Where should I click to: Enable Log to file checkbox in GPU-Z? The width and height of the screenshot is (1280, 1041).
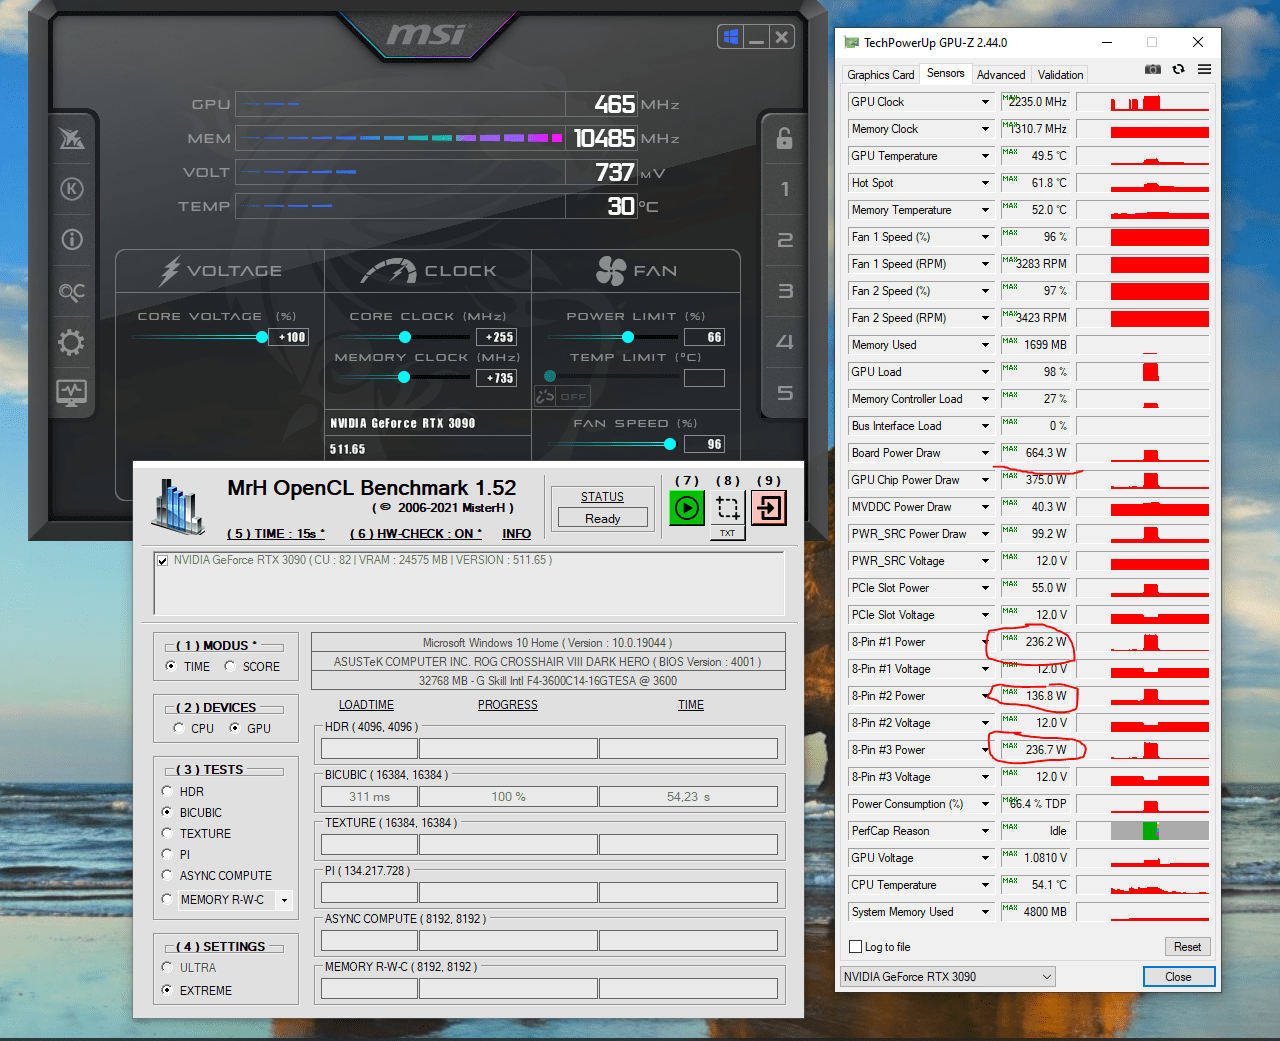point(855,947)
